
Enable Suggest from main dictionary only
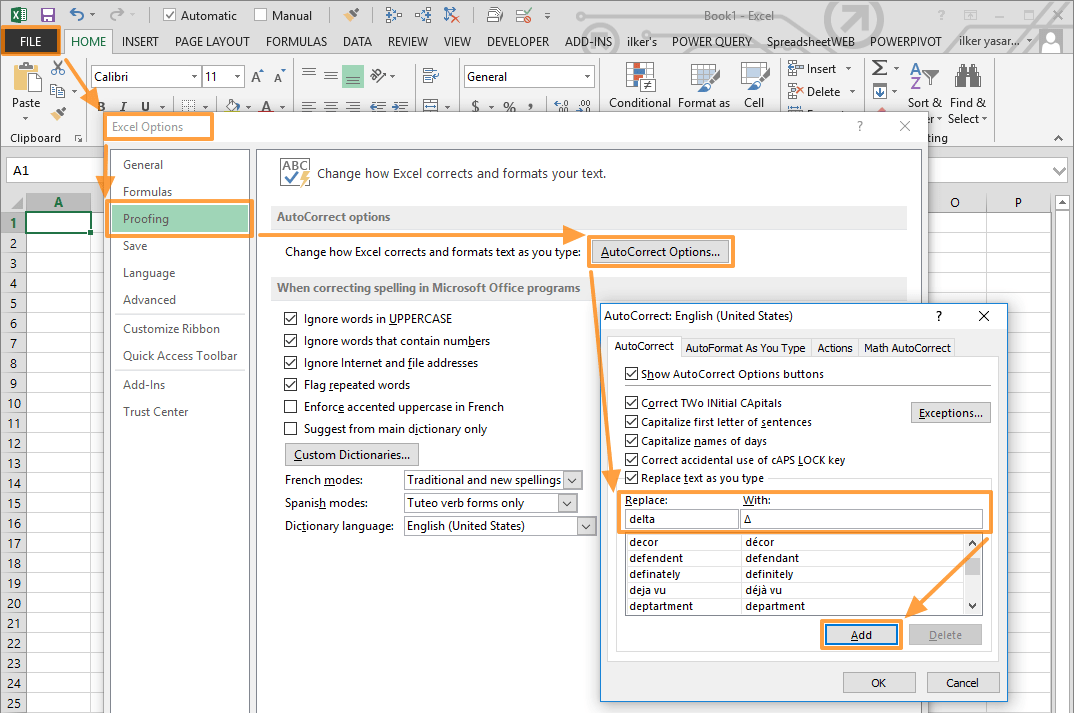pos(291,428)
